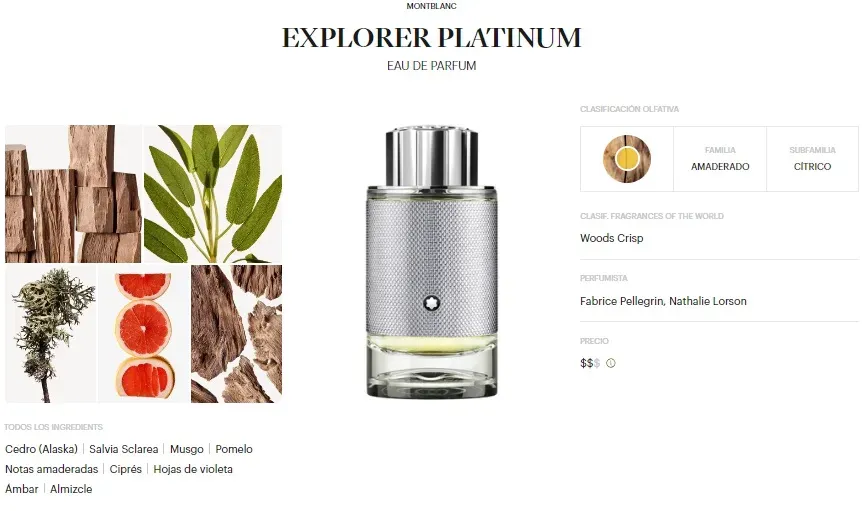Click the MONTBLANC brand link
The height and width of the screenshot is (511, 862).
click(432, 6)
